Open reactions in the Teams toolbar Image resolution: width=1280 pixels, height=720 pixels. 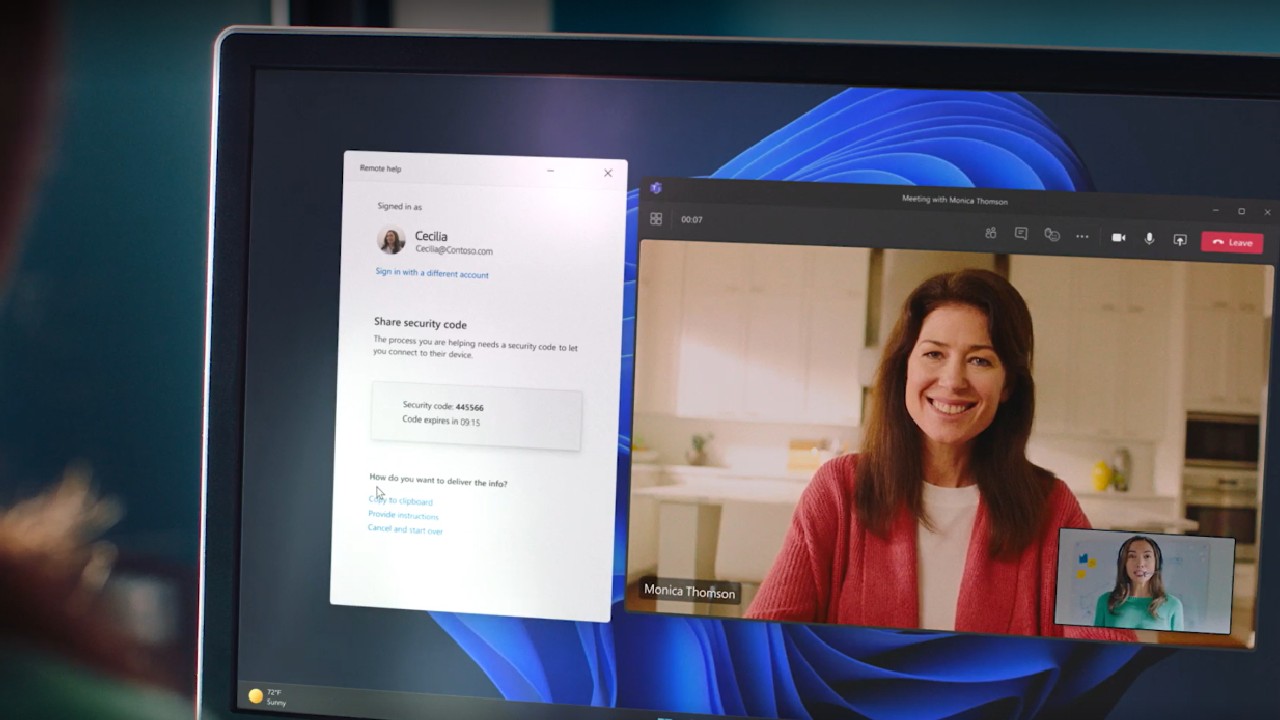1052,235
